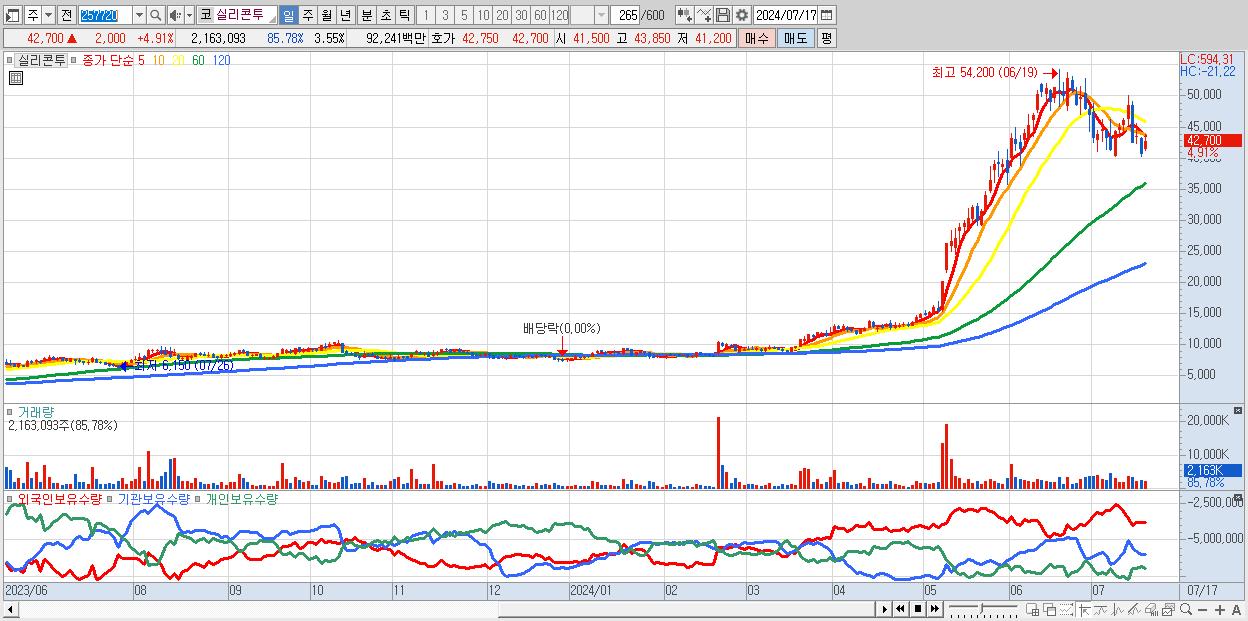Select the 120 interval button

coord(560,15)
